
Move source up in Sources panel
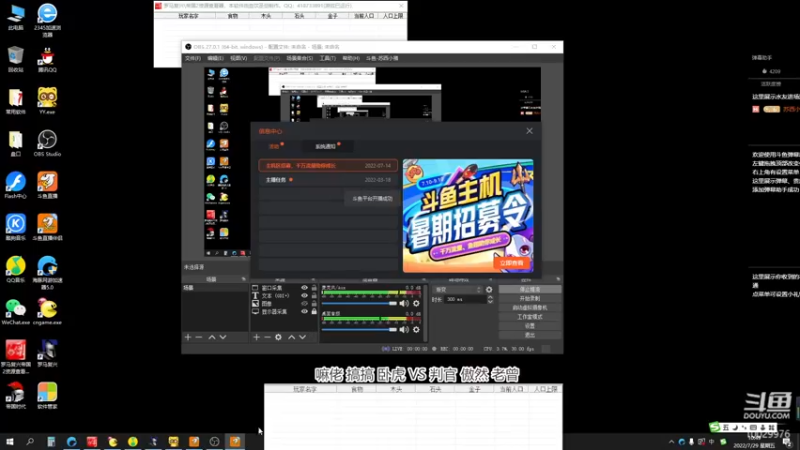tap(291, 337)
